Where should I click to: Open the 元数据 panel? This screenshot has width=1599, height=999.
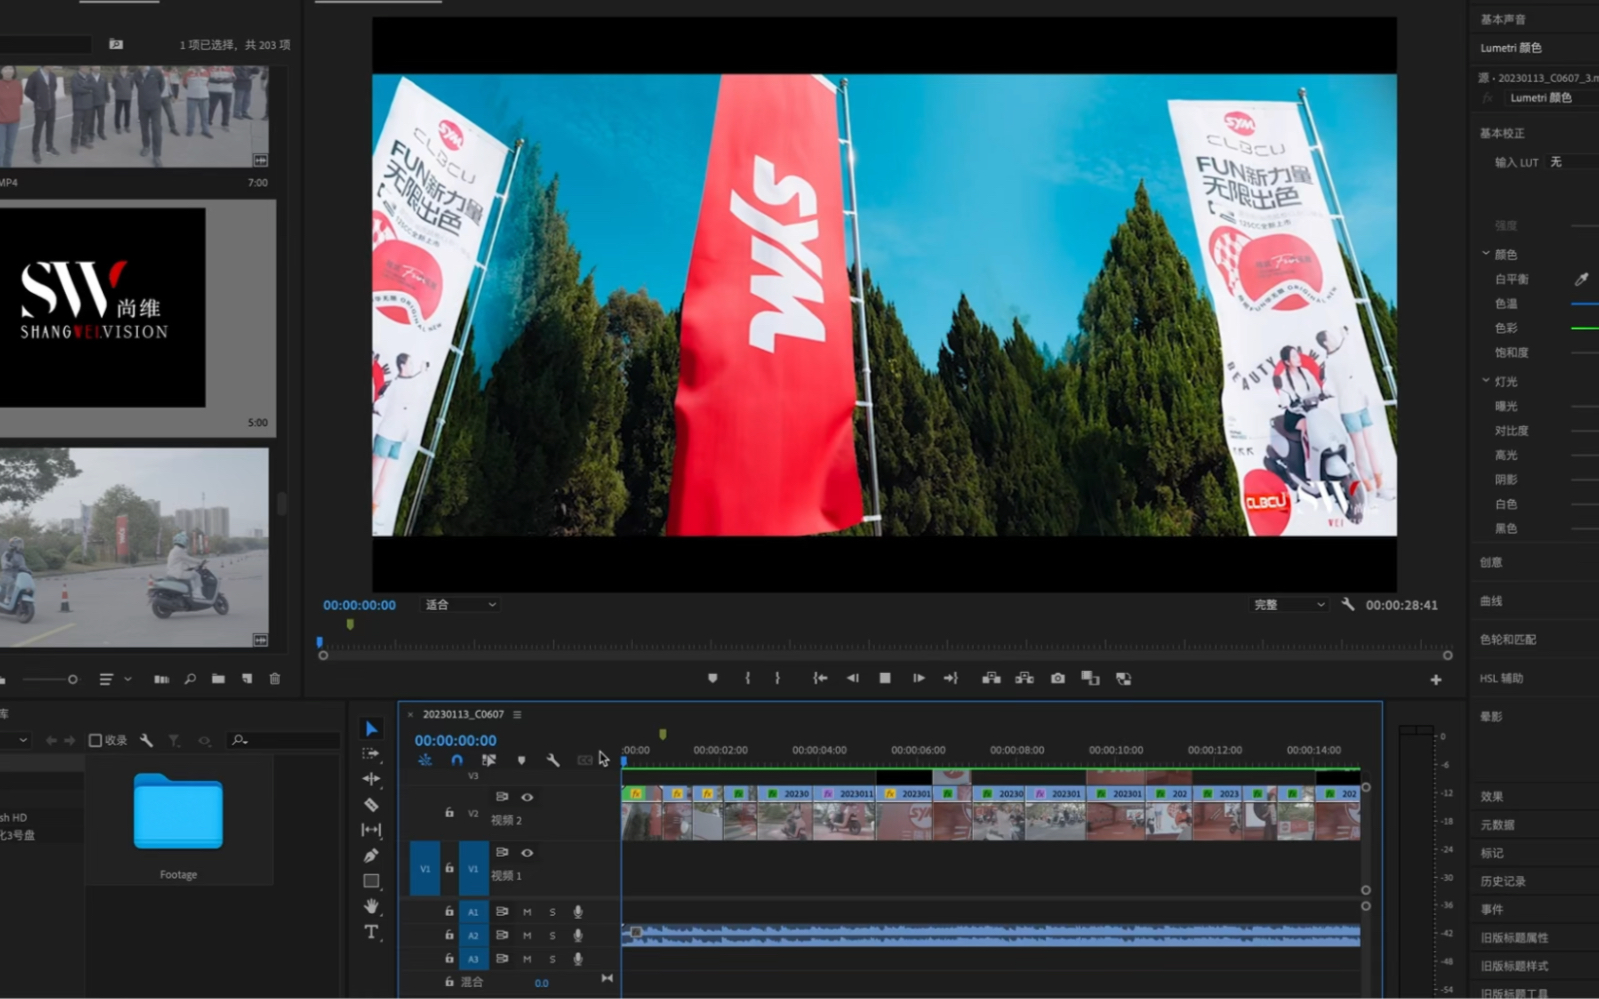click(x=1497, y=825)
